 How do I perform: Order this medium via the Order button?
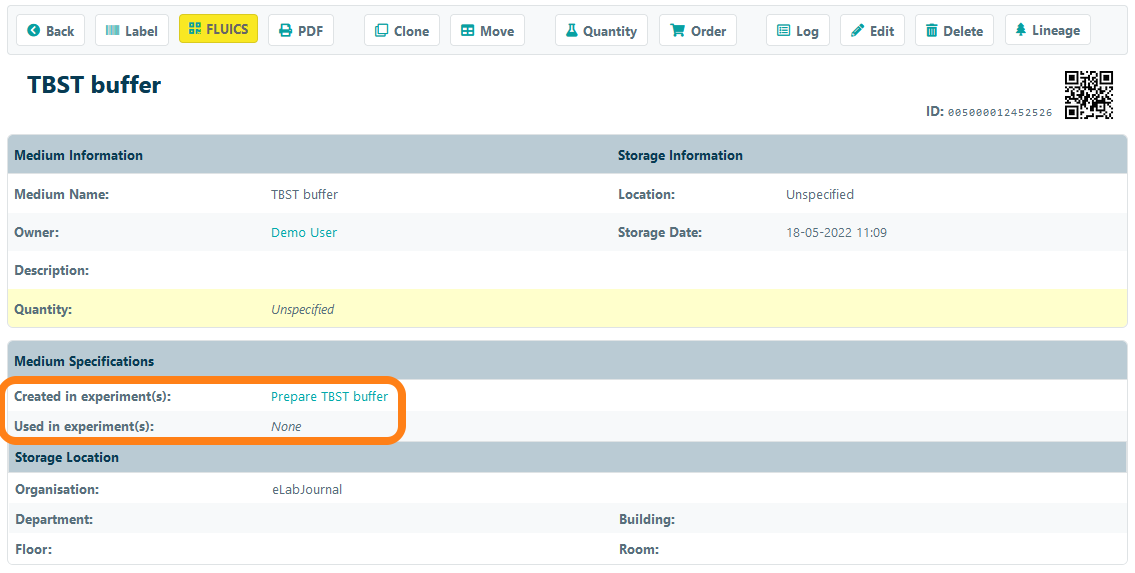698,31
